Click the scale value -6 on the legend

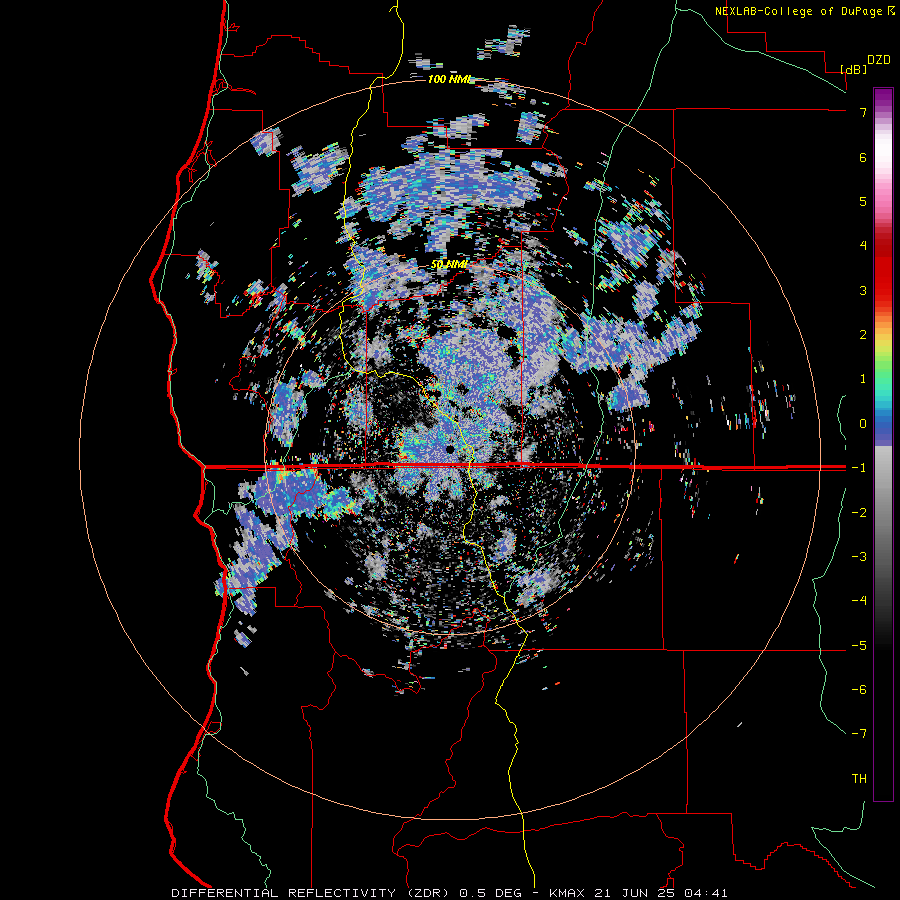(x=859, y=690)
